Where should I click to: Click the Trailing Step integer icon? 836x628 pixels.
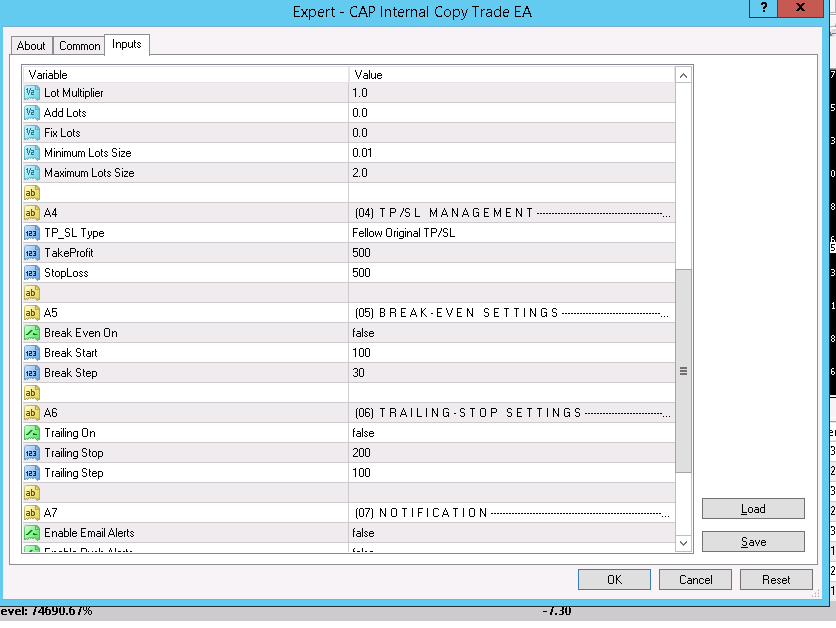[31, 473]
